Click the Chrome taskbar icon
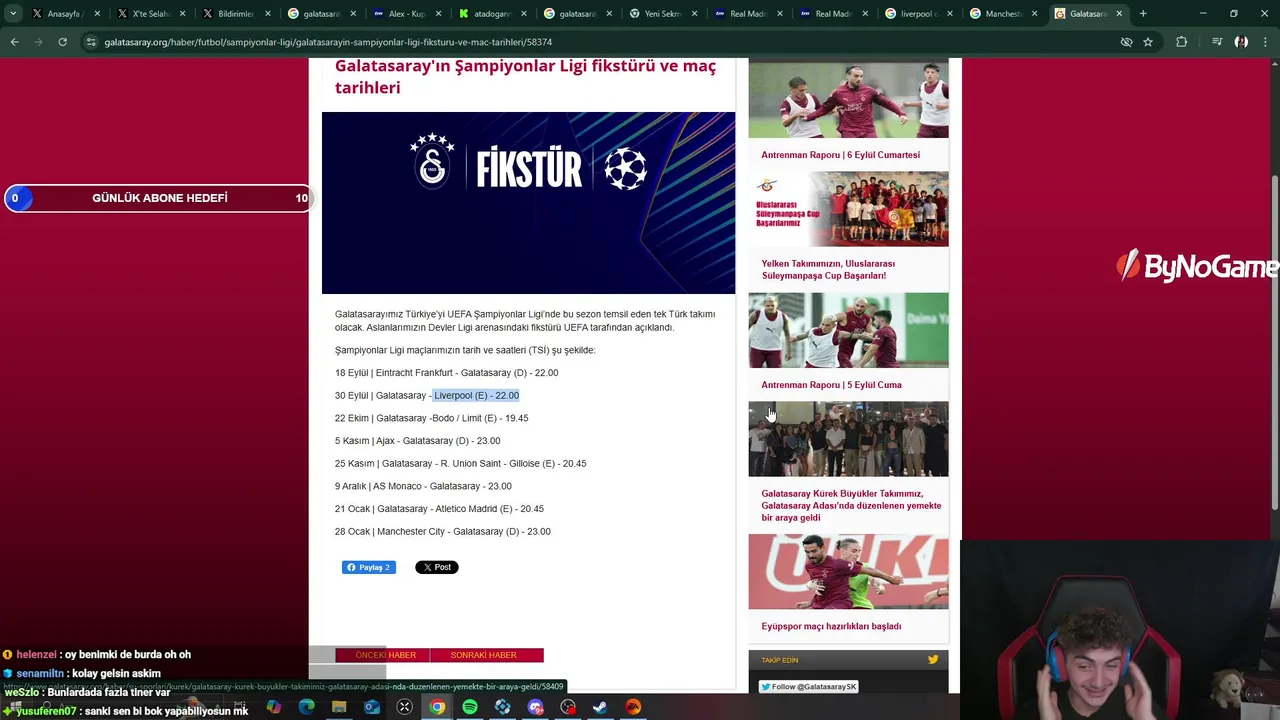Screen dimensions: 1280x720 [437, 707]
